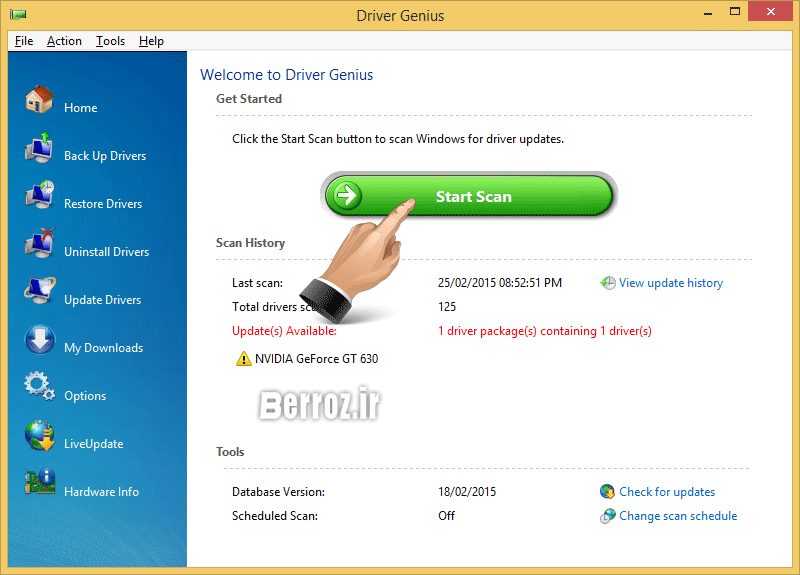
Task: Click the Uninstall Drivers red-X icon
Action: tap(39, 243)
